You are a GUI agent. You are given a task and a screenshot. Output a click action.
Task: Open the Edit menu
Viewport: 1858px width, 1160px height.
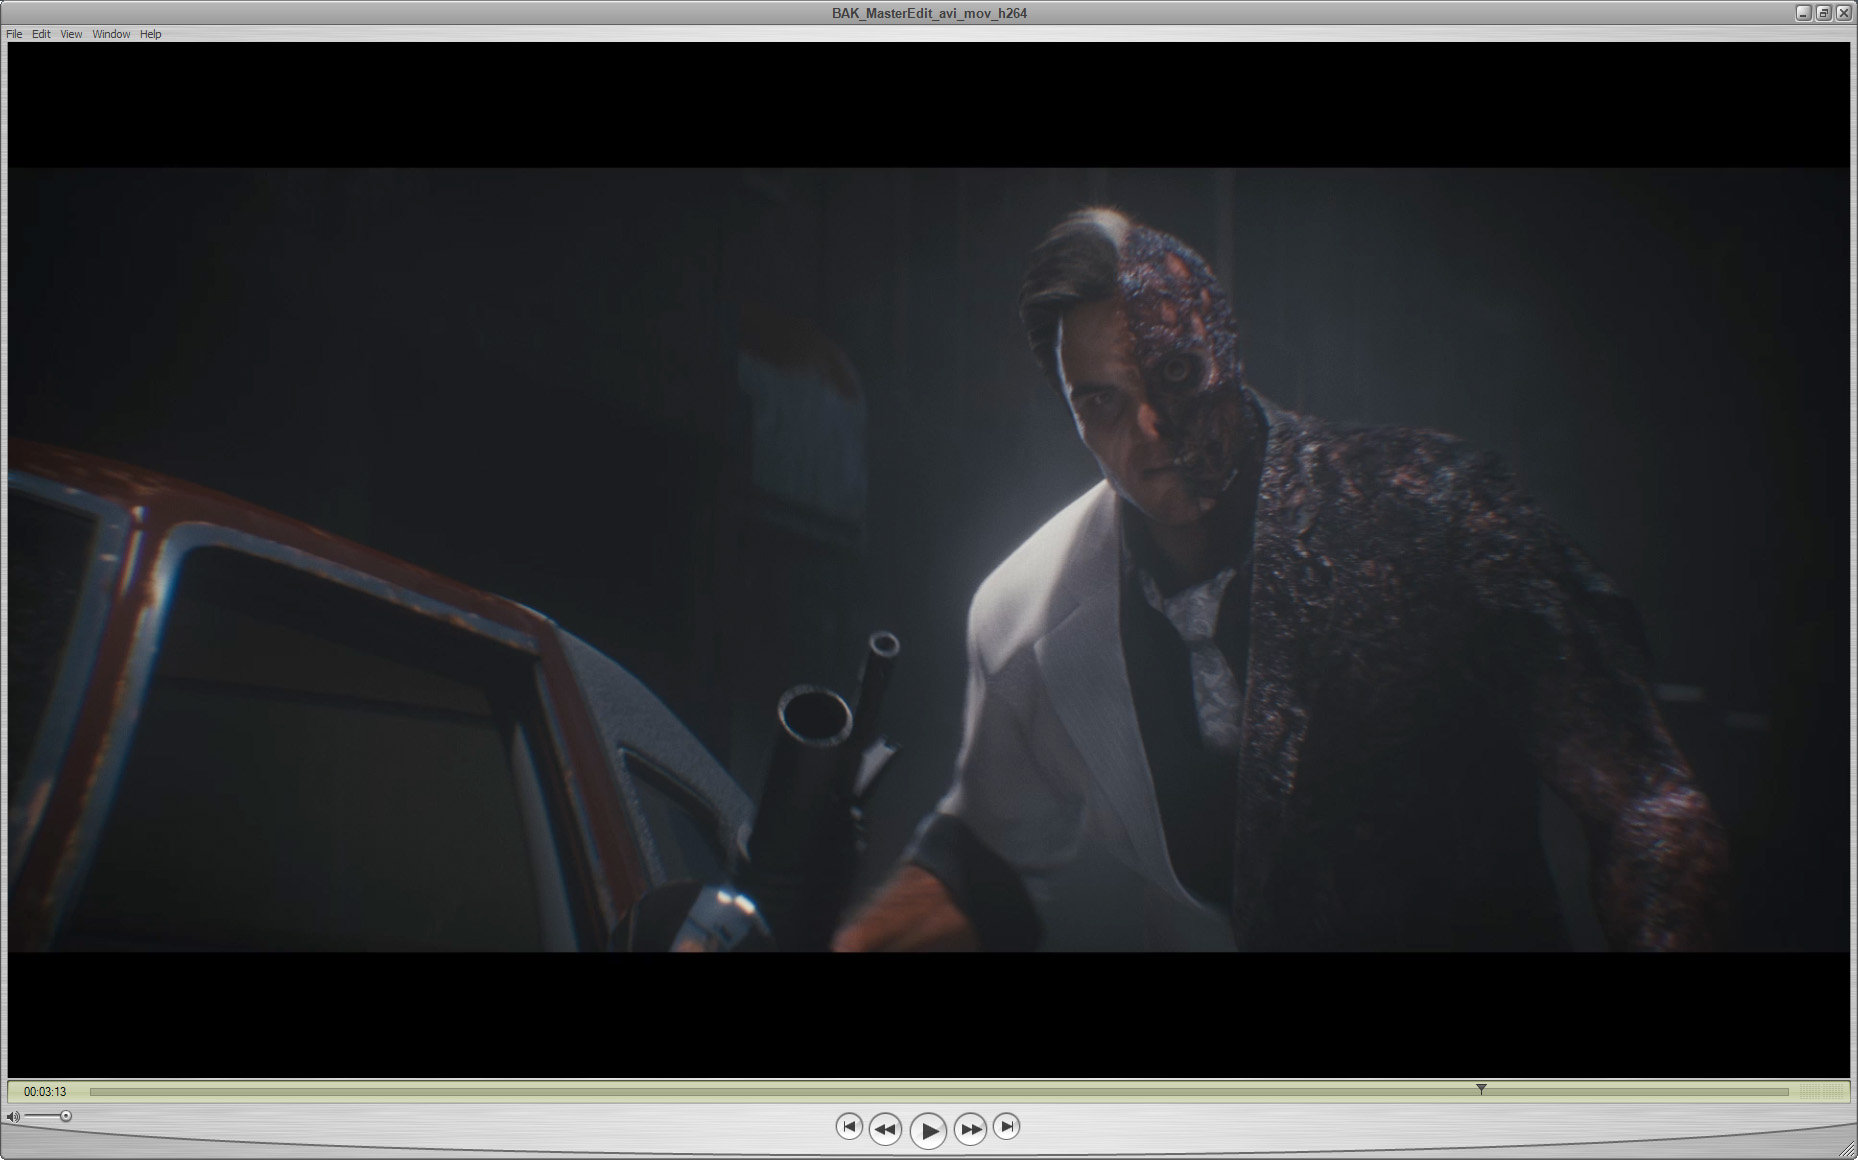click(x=41, y=34)
